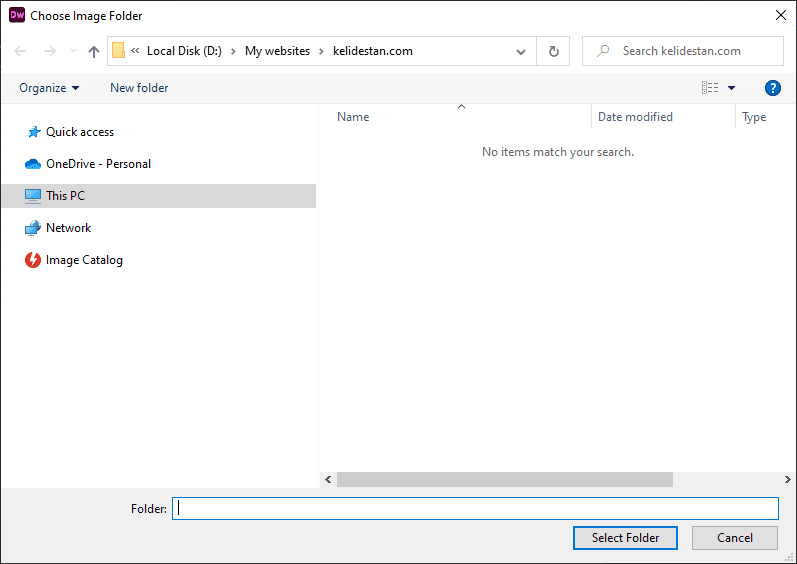The image size is (797, 564).
Task: Go up one folder level
Action: pos(94,51)
